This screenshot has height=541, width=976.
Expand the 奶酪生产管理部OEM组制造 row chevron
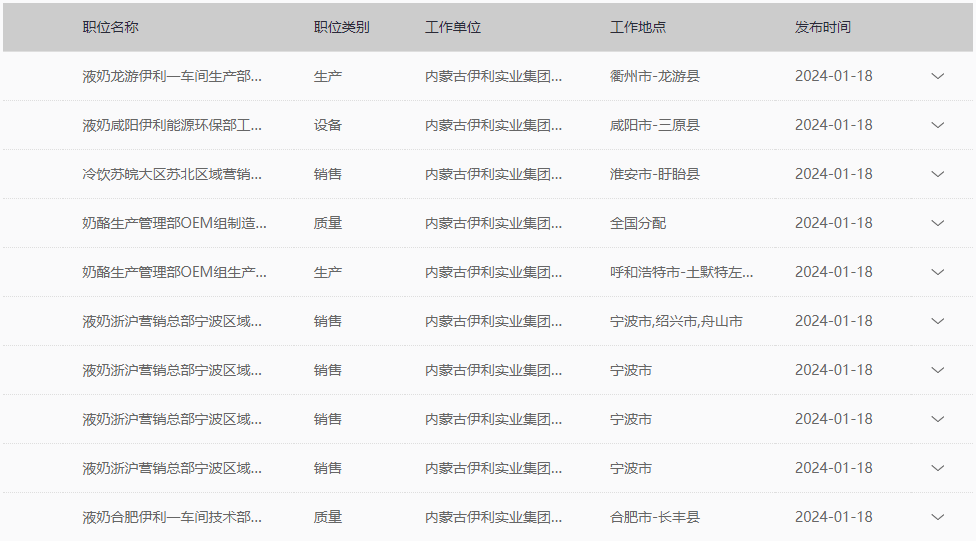pos(937,223)
